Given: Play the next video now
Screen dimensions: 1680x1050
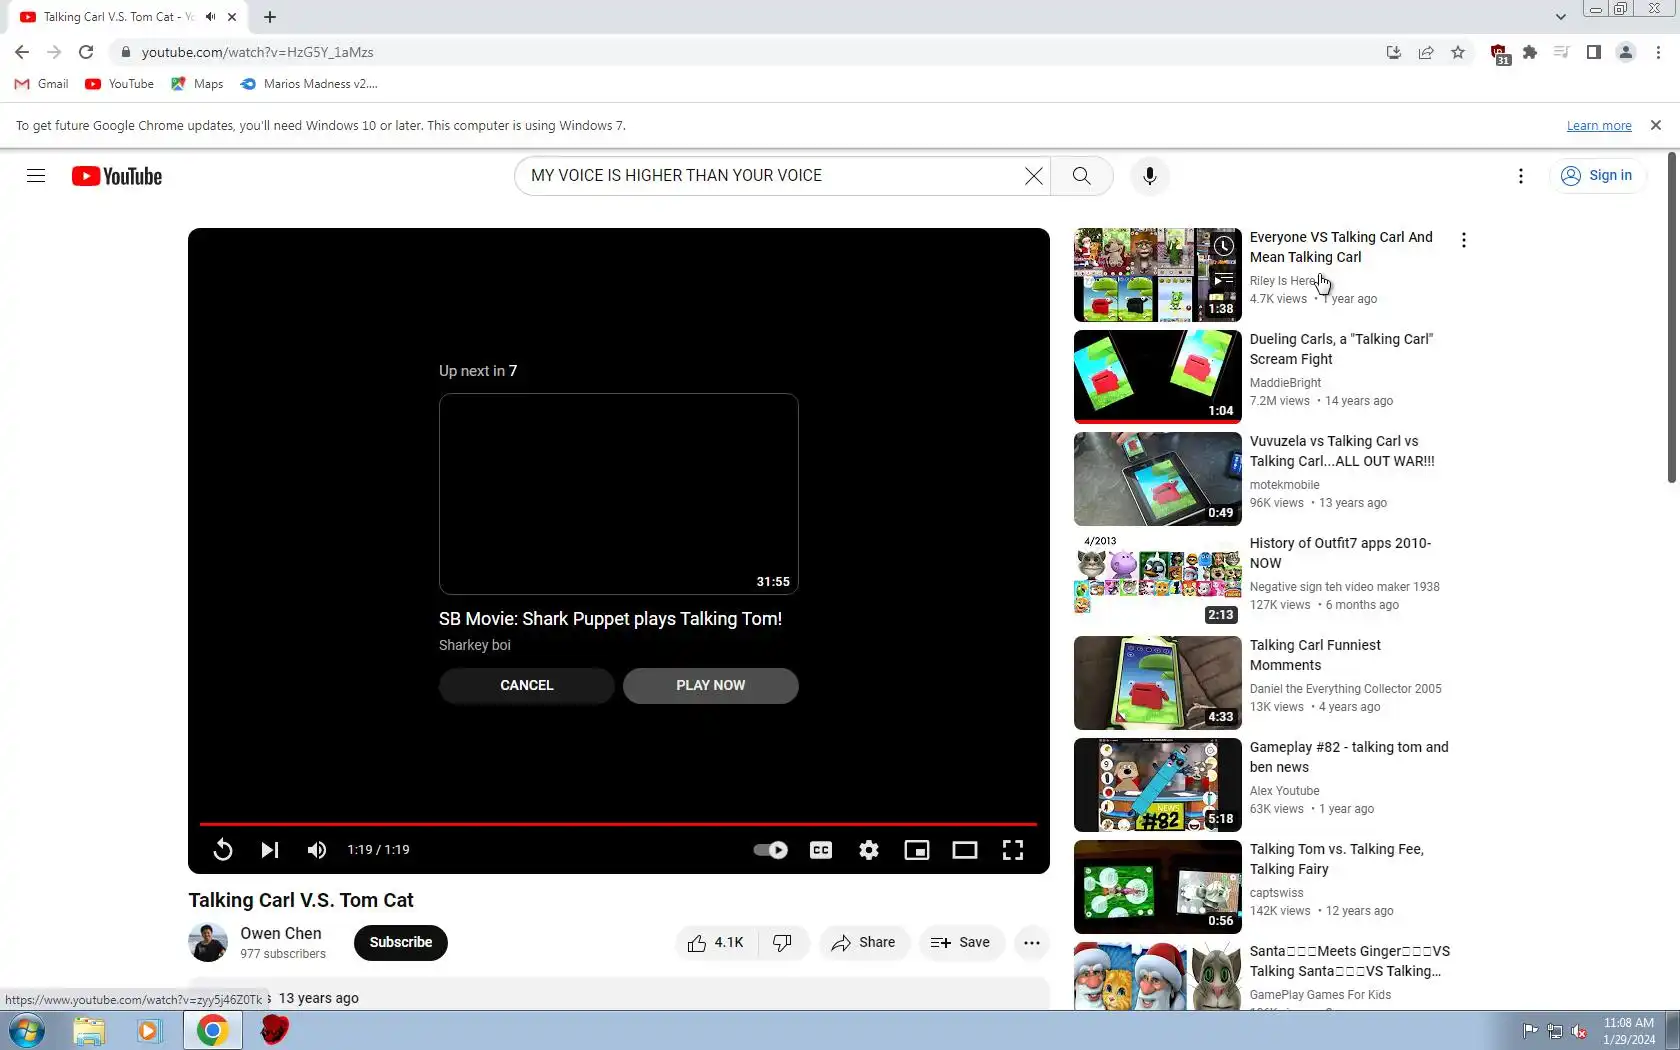Looking at the screenshot, I should 710,685.
